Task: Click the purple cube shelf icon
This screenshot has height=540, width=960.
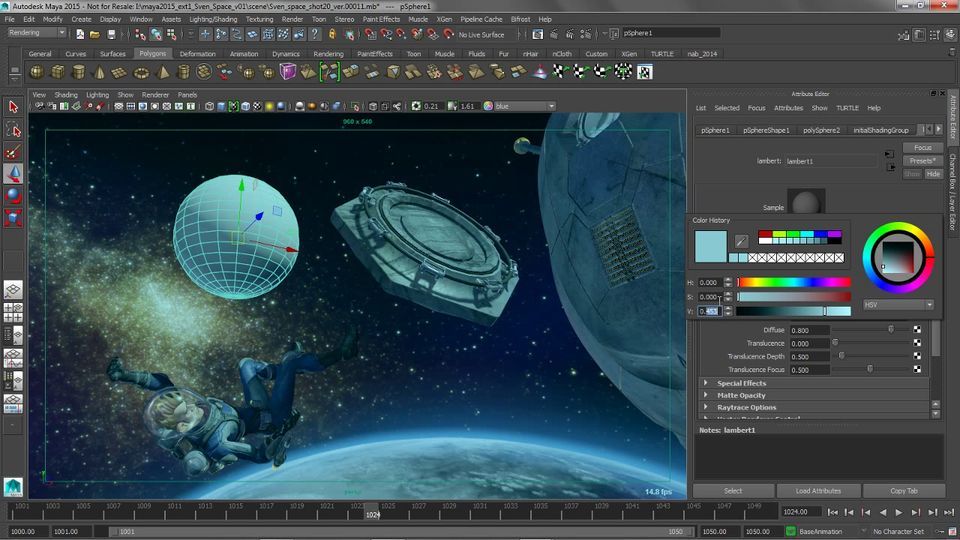Action: point(287,72)
